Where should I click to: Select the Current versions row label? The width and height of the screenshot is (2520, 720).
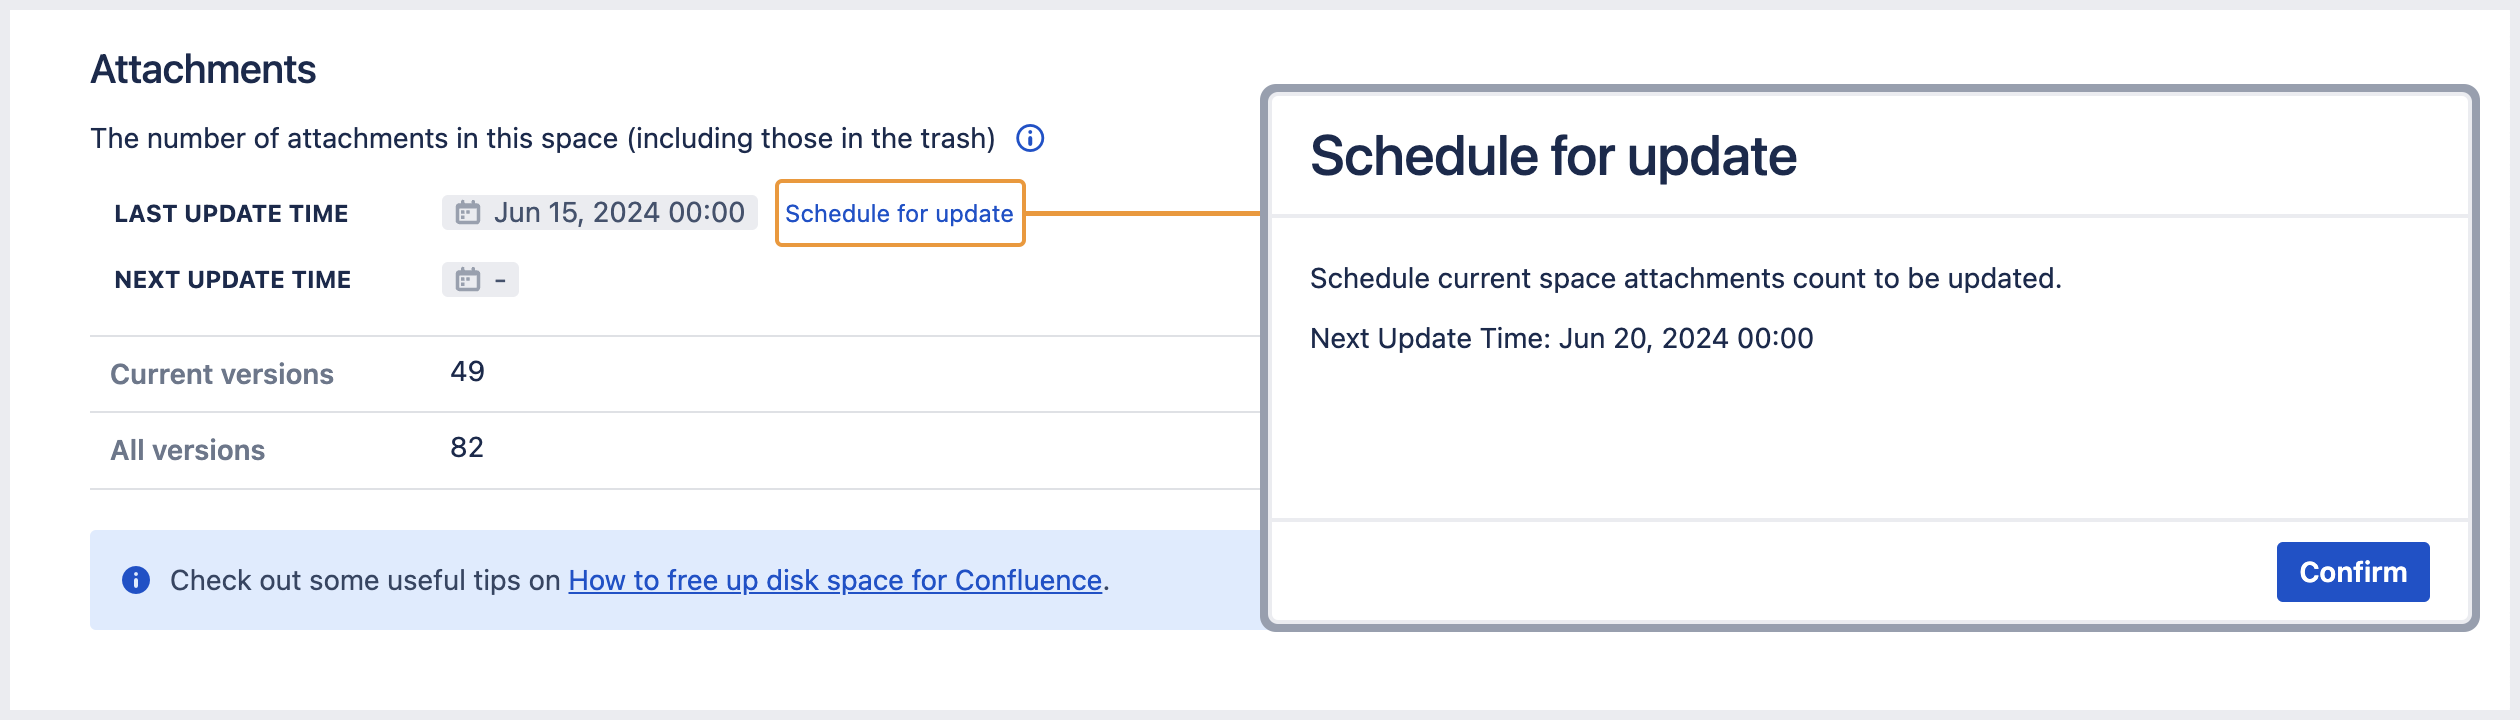[x=222, y=374]
